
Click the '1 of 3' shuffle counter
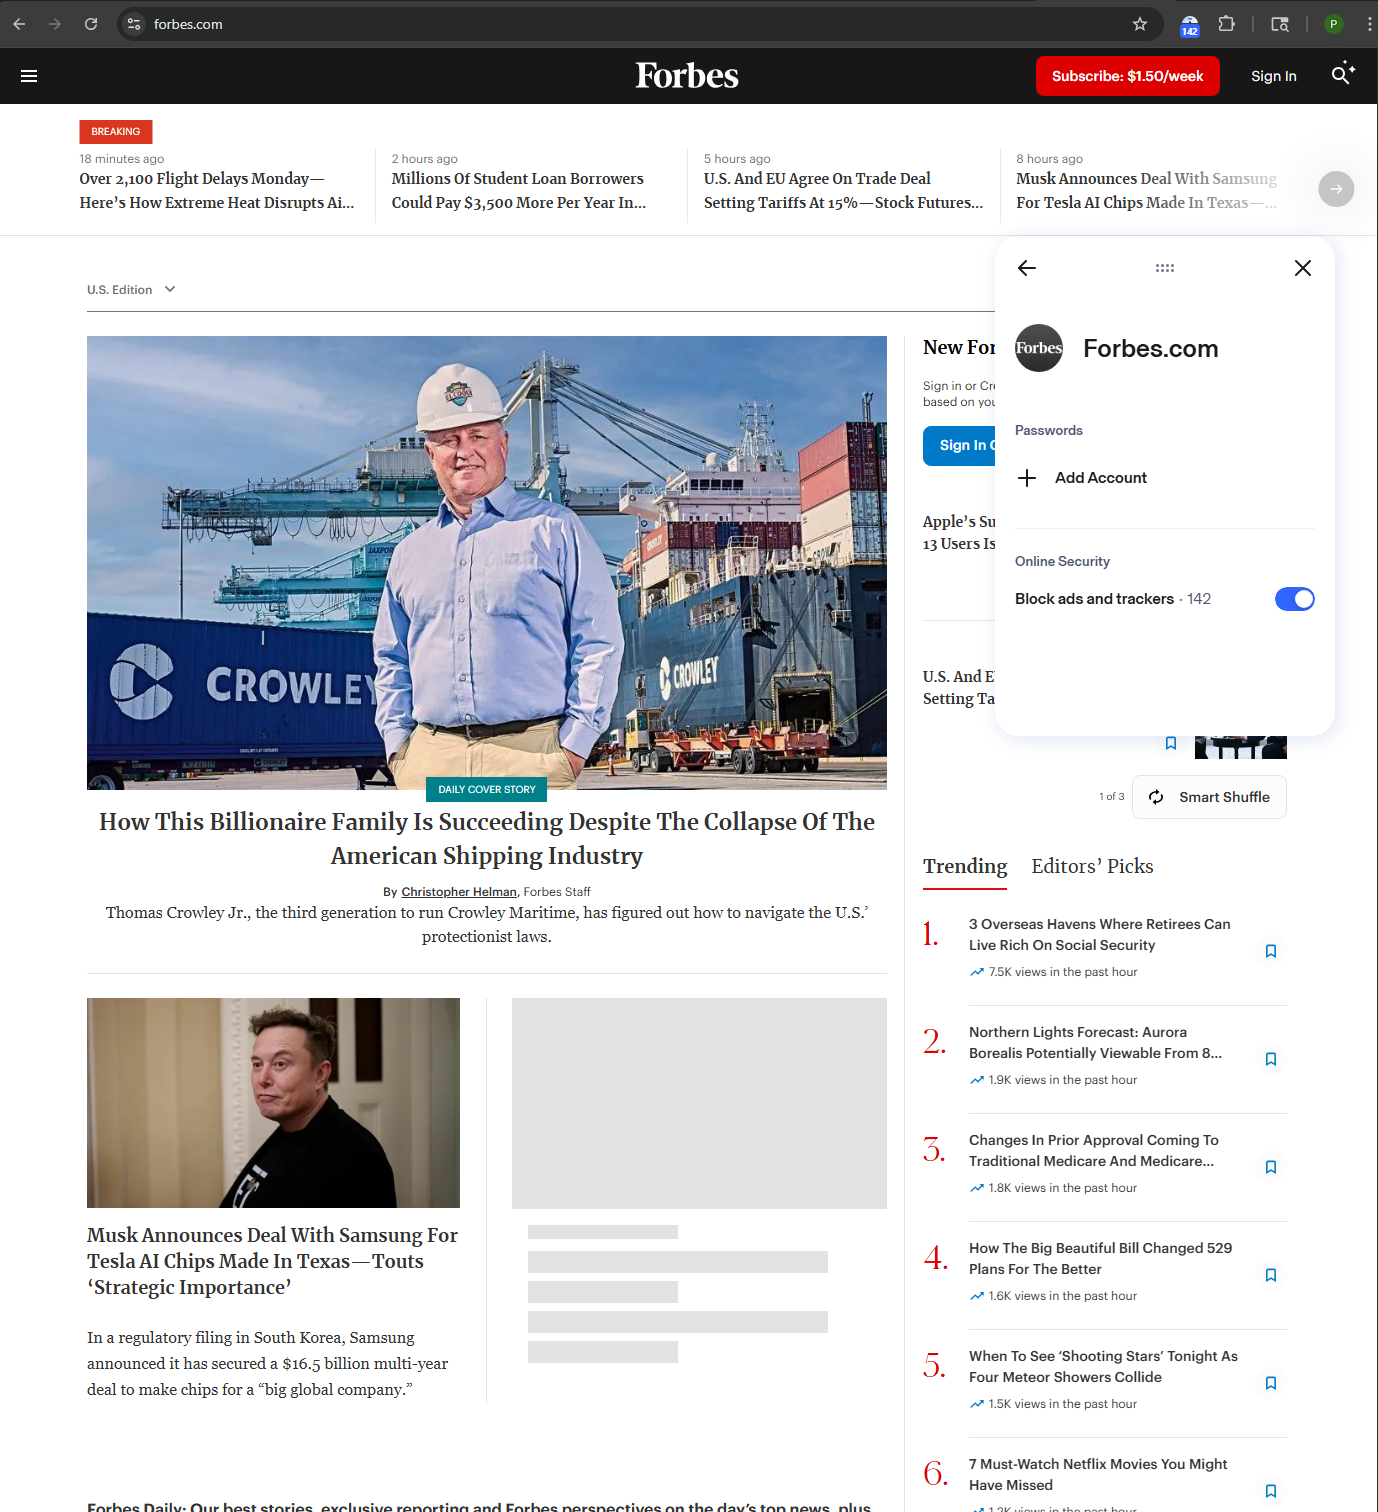click(x=1111, y=797)
